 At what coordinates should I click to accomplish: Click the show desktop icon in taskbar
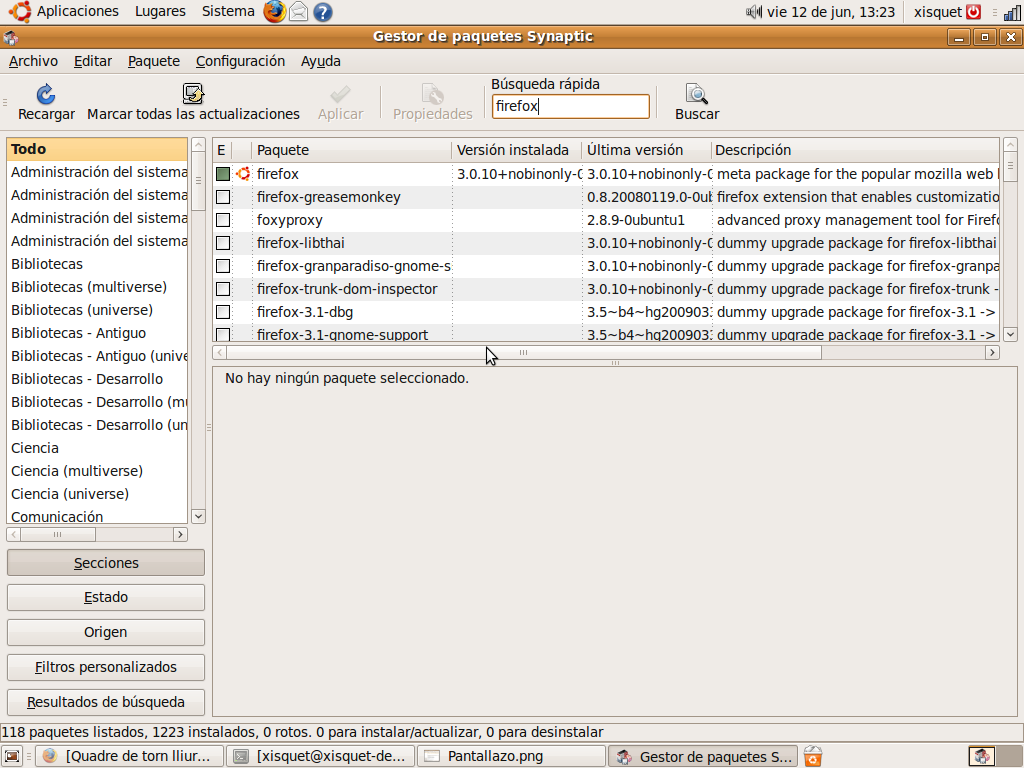coord(12,756)
